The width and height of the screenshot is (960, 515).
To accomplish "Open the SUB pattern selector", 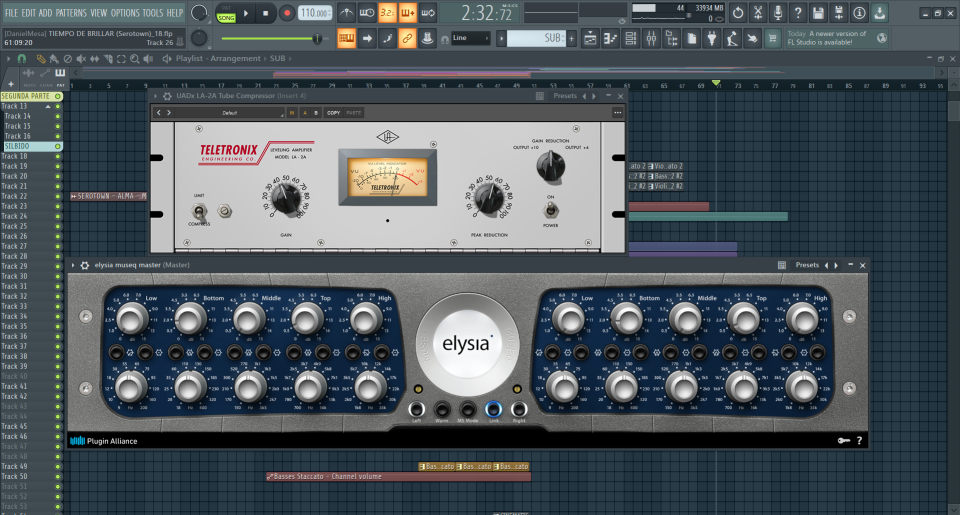I will [536, 38].
